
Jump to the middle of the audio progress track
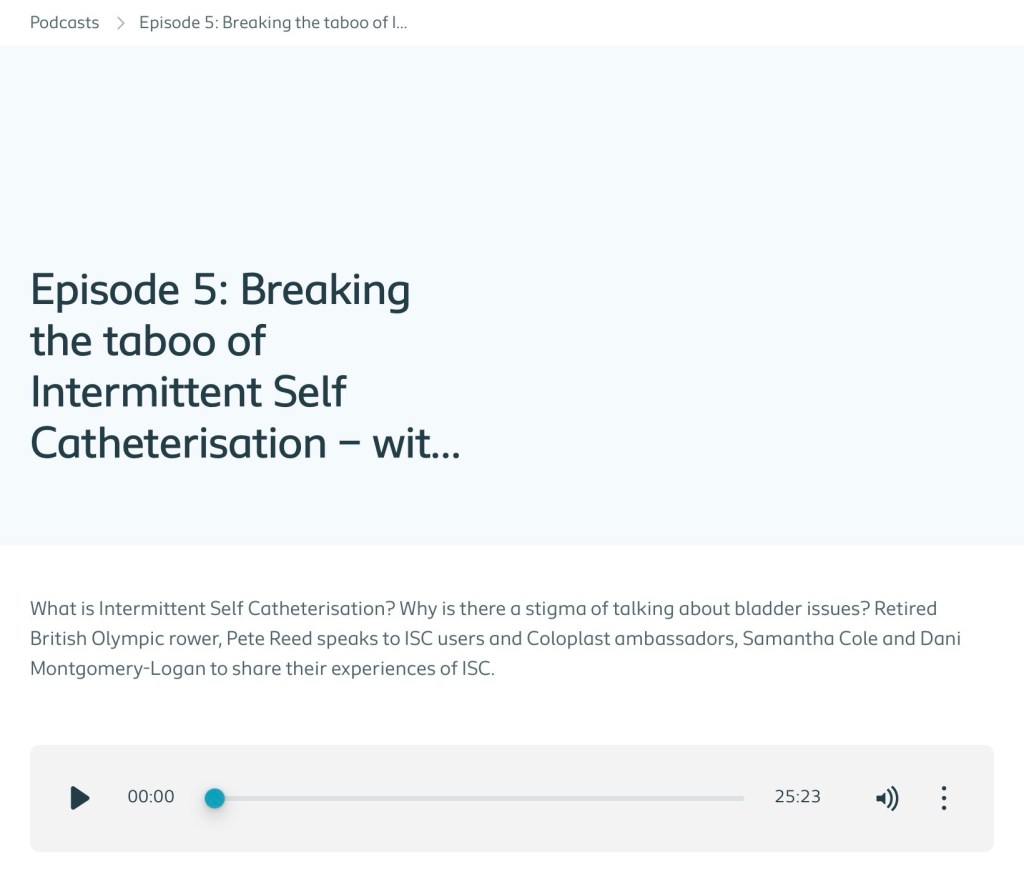[480, 798]
